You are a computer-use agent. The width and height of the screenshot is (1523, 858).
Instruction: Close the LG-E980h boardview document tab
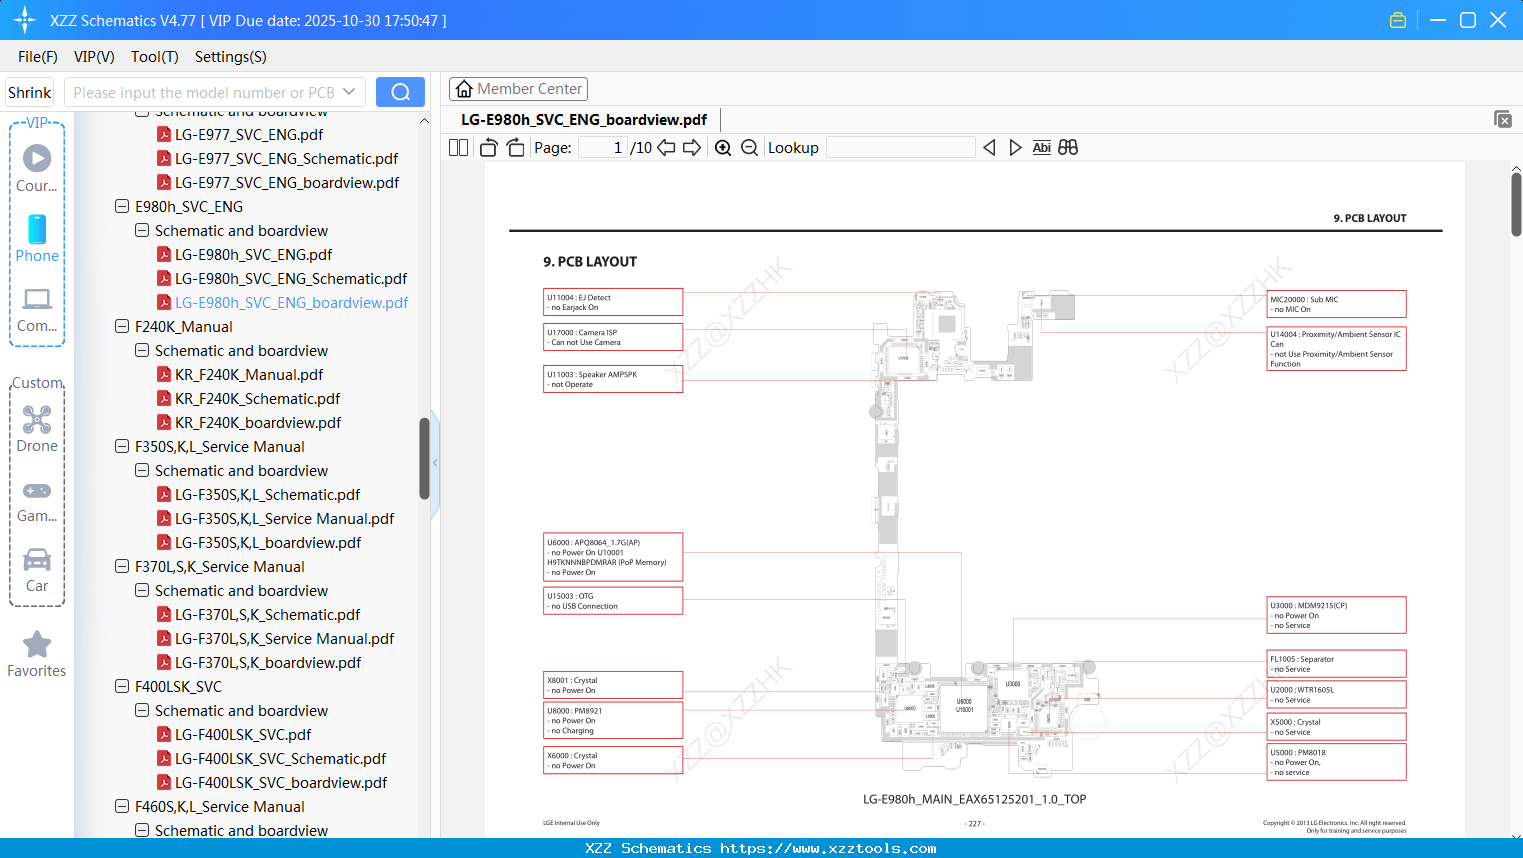1502,119
